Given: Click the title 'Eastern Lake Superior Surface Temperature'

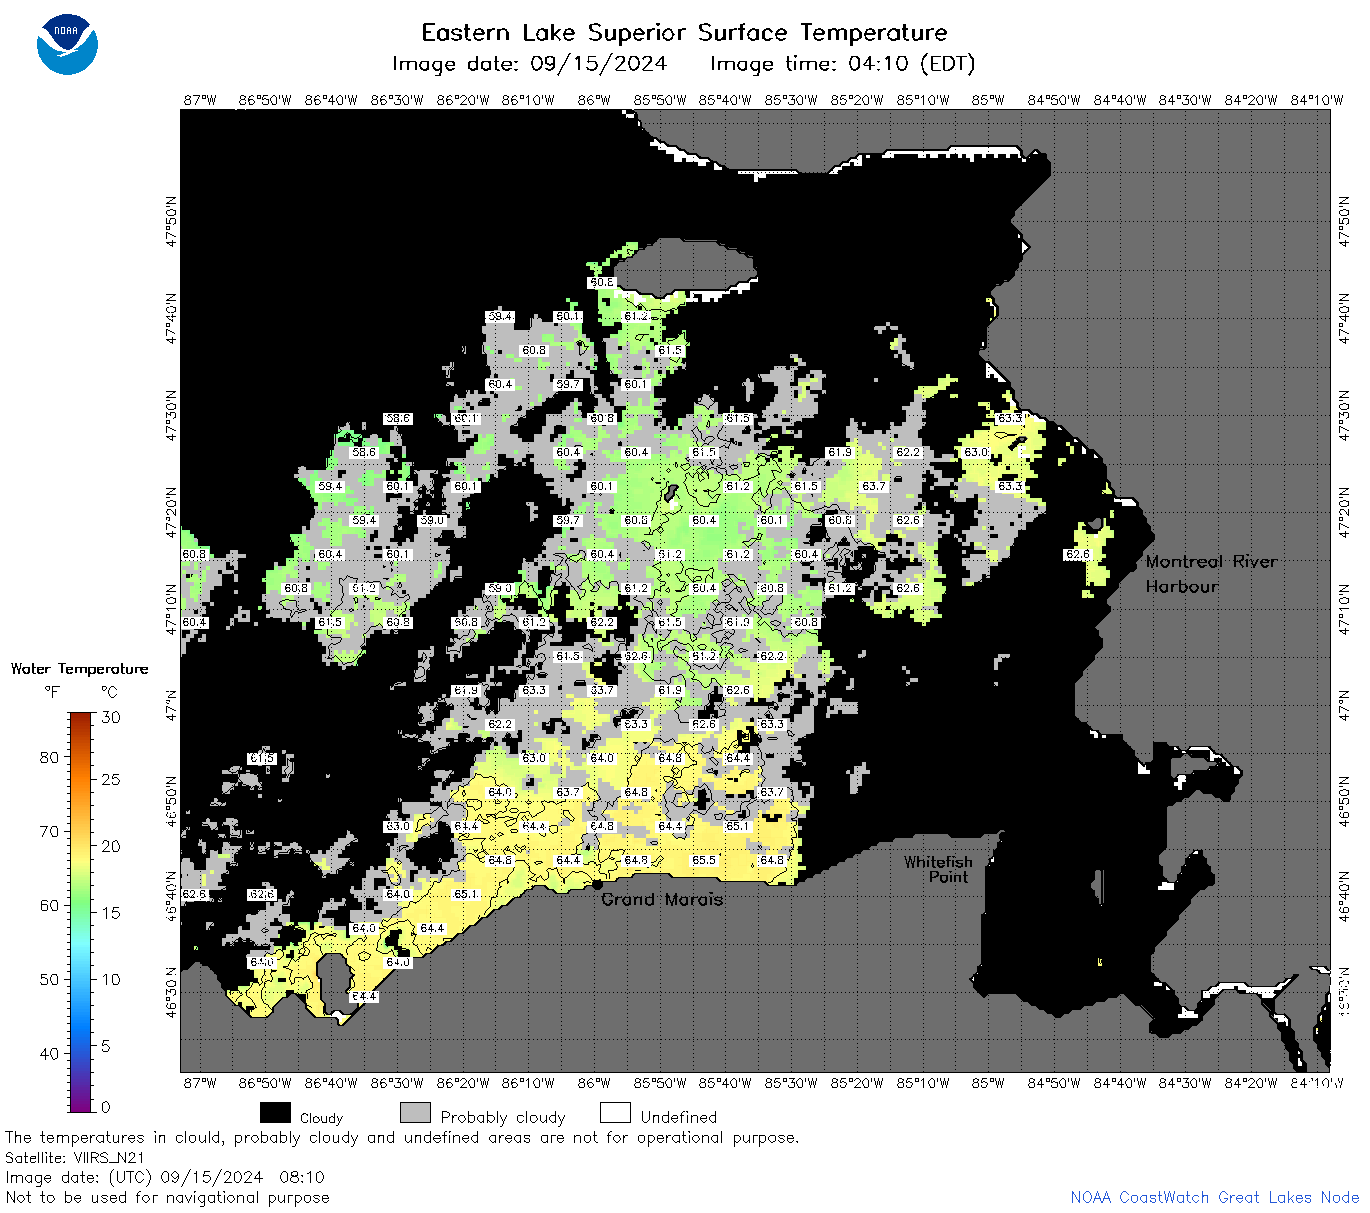Looking at the screenshot, I should pos(684,33).
